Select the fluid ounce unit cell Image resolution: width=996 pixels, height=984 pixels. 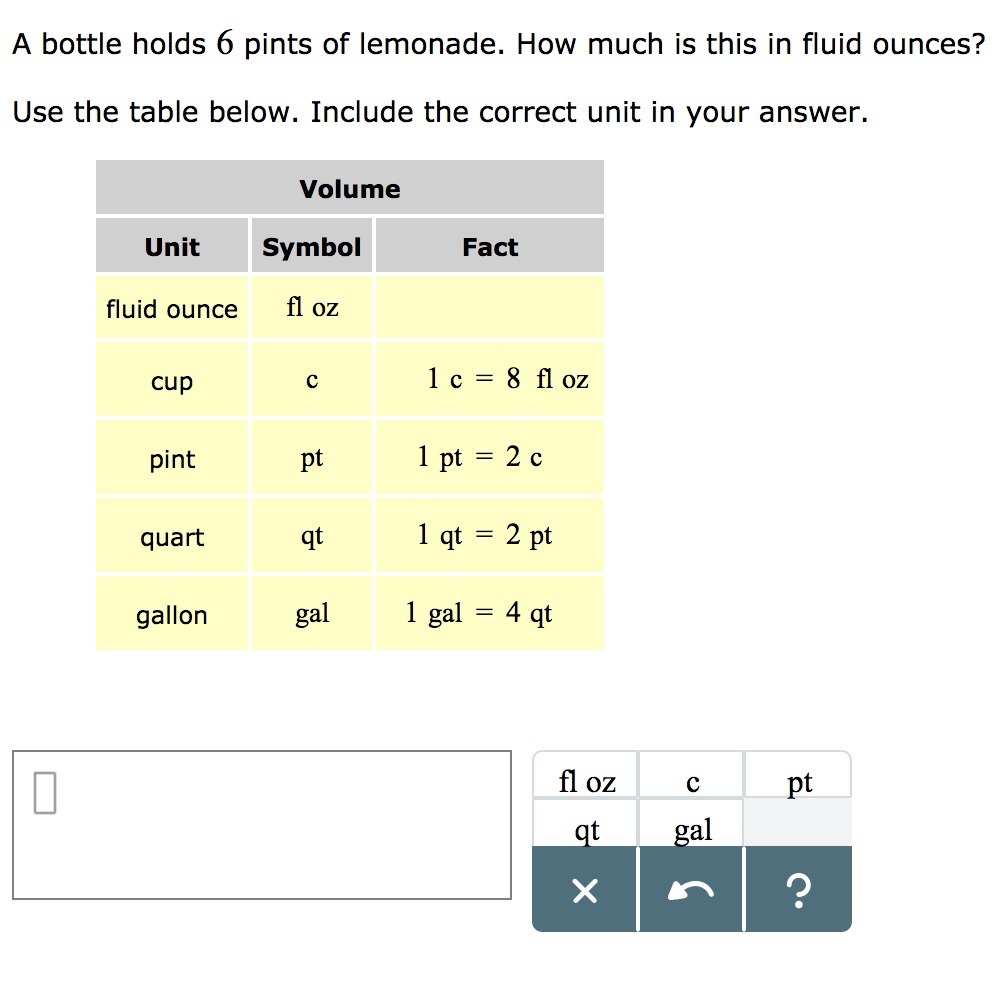tap(172, 309)
